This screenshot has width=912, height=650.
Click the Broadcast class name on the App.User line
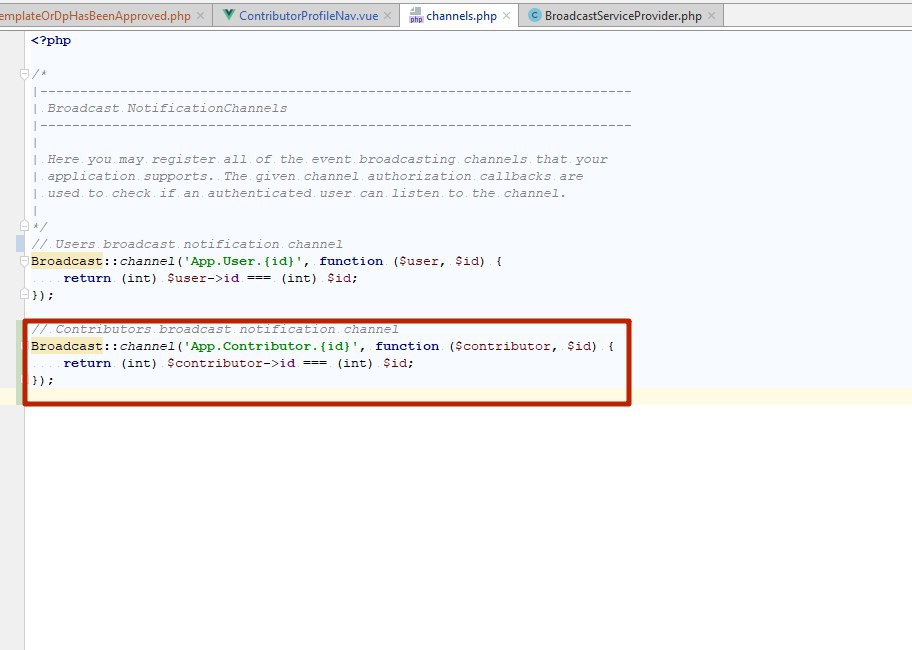tap(66, 261)
